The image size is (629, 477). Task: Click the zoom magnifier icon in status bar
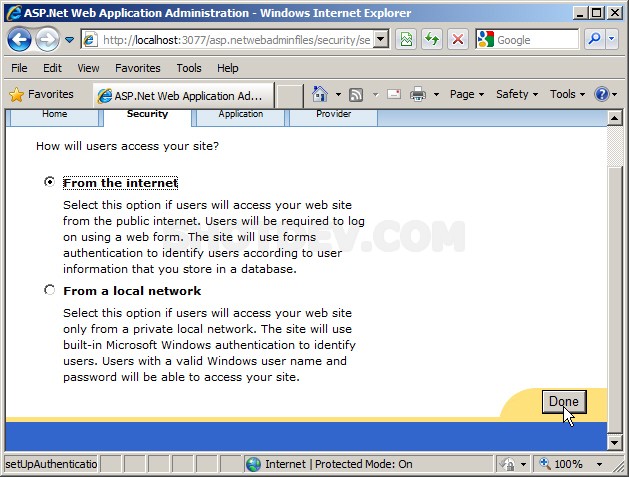[x=544, y=464]
